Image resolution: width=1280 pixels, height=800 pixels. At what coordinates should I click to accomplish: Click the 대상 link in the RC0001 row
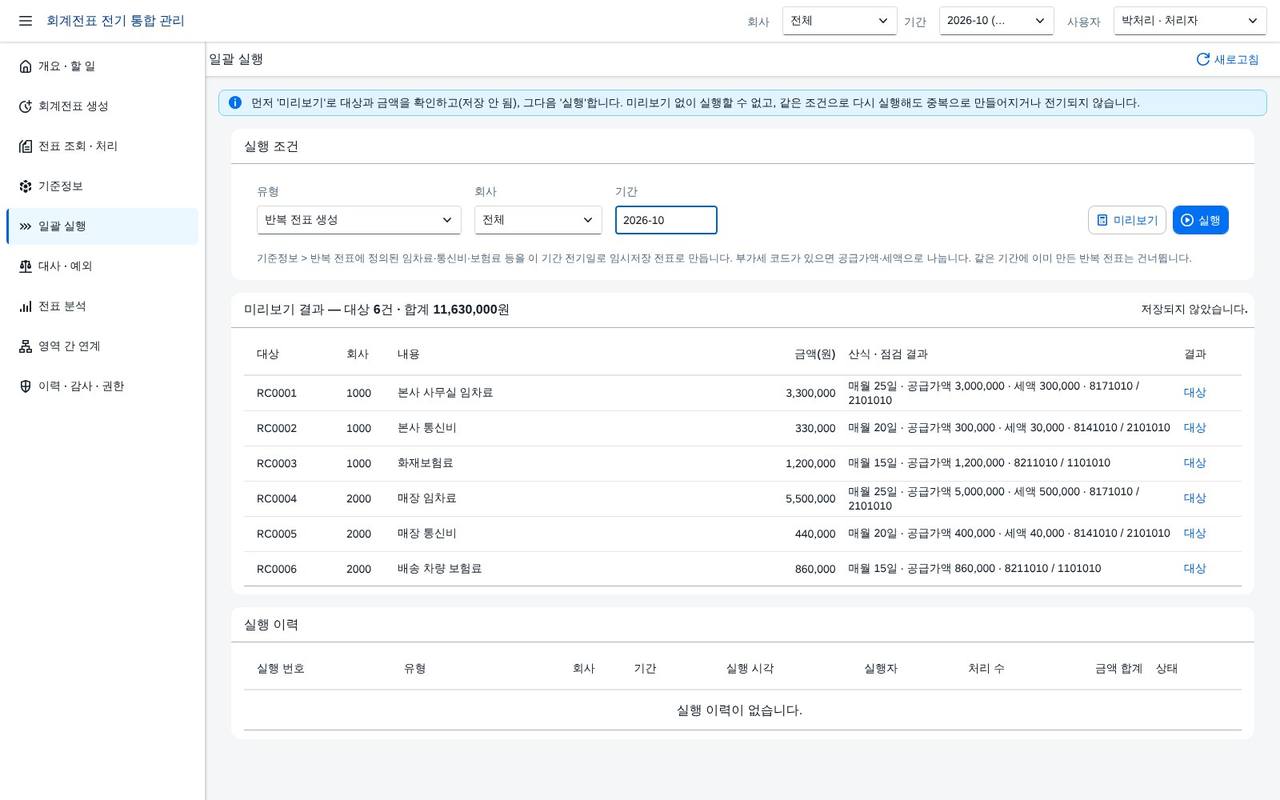[x=1195, y=392]
